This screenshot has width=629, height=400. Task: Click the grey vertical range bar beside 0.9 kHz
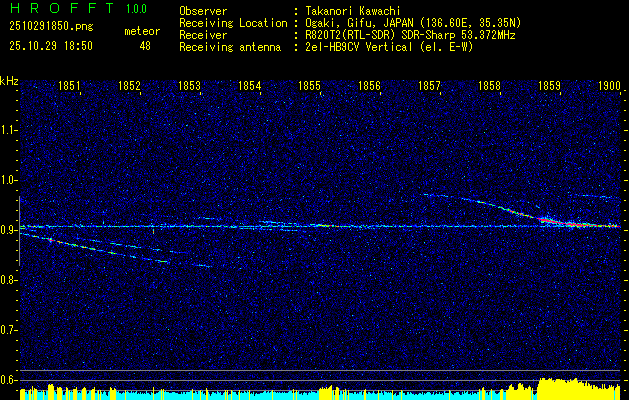point(19,231)
